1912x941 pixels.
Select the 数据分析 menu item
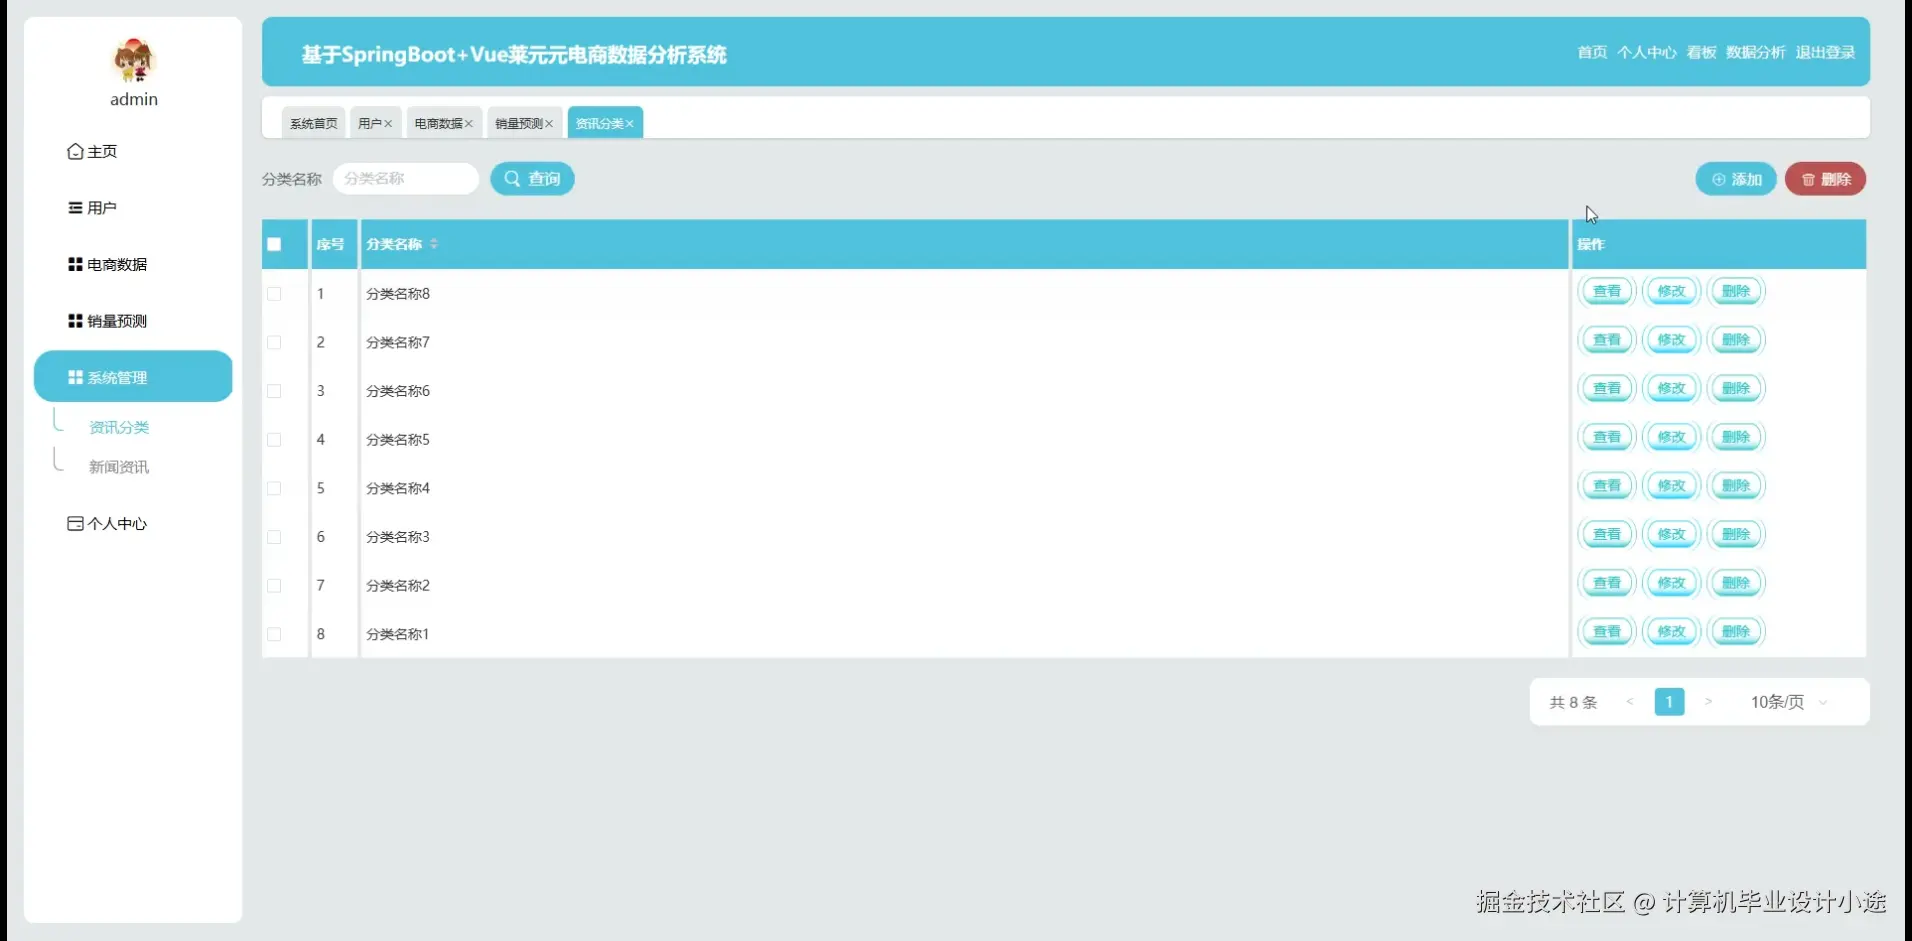point(1755,52)
